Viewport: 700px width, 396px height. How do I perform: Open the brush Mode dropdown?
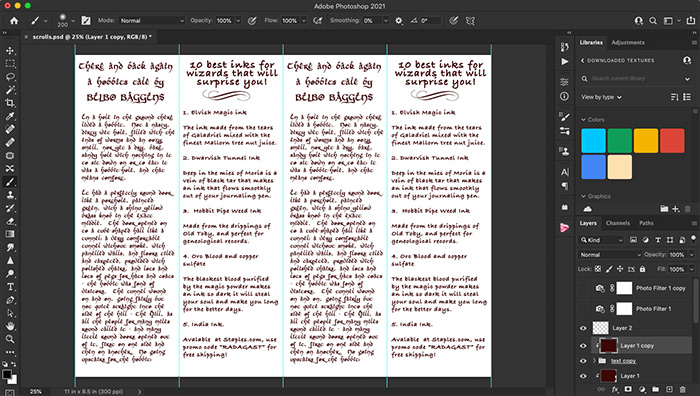tap(151, 21)
